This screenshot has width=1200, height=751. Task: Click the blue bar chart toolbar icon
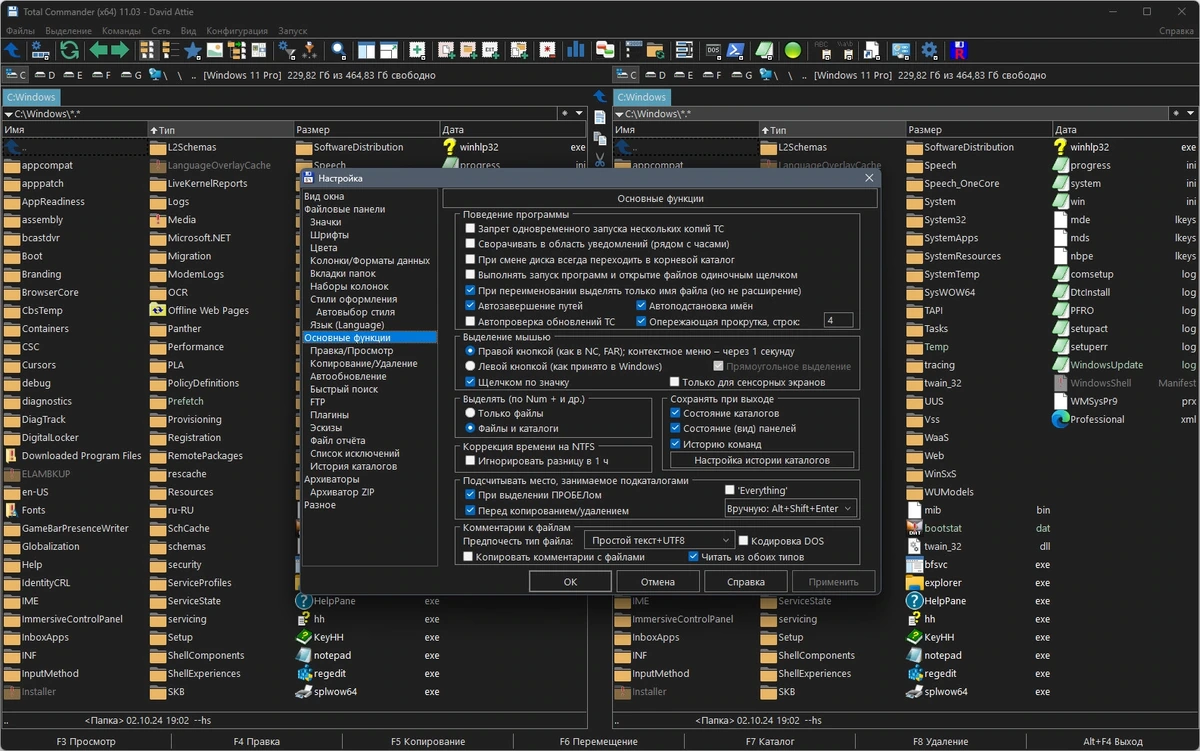pos(575,50)
